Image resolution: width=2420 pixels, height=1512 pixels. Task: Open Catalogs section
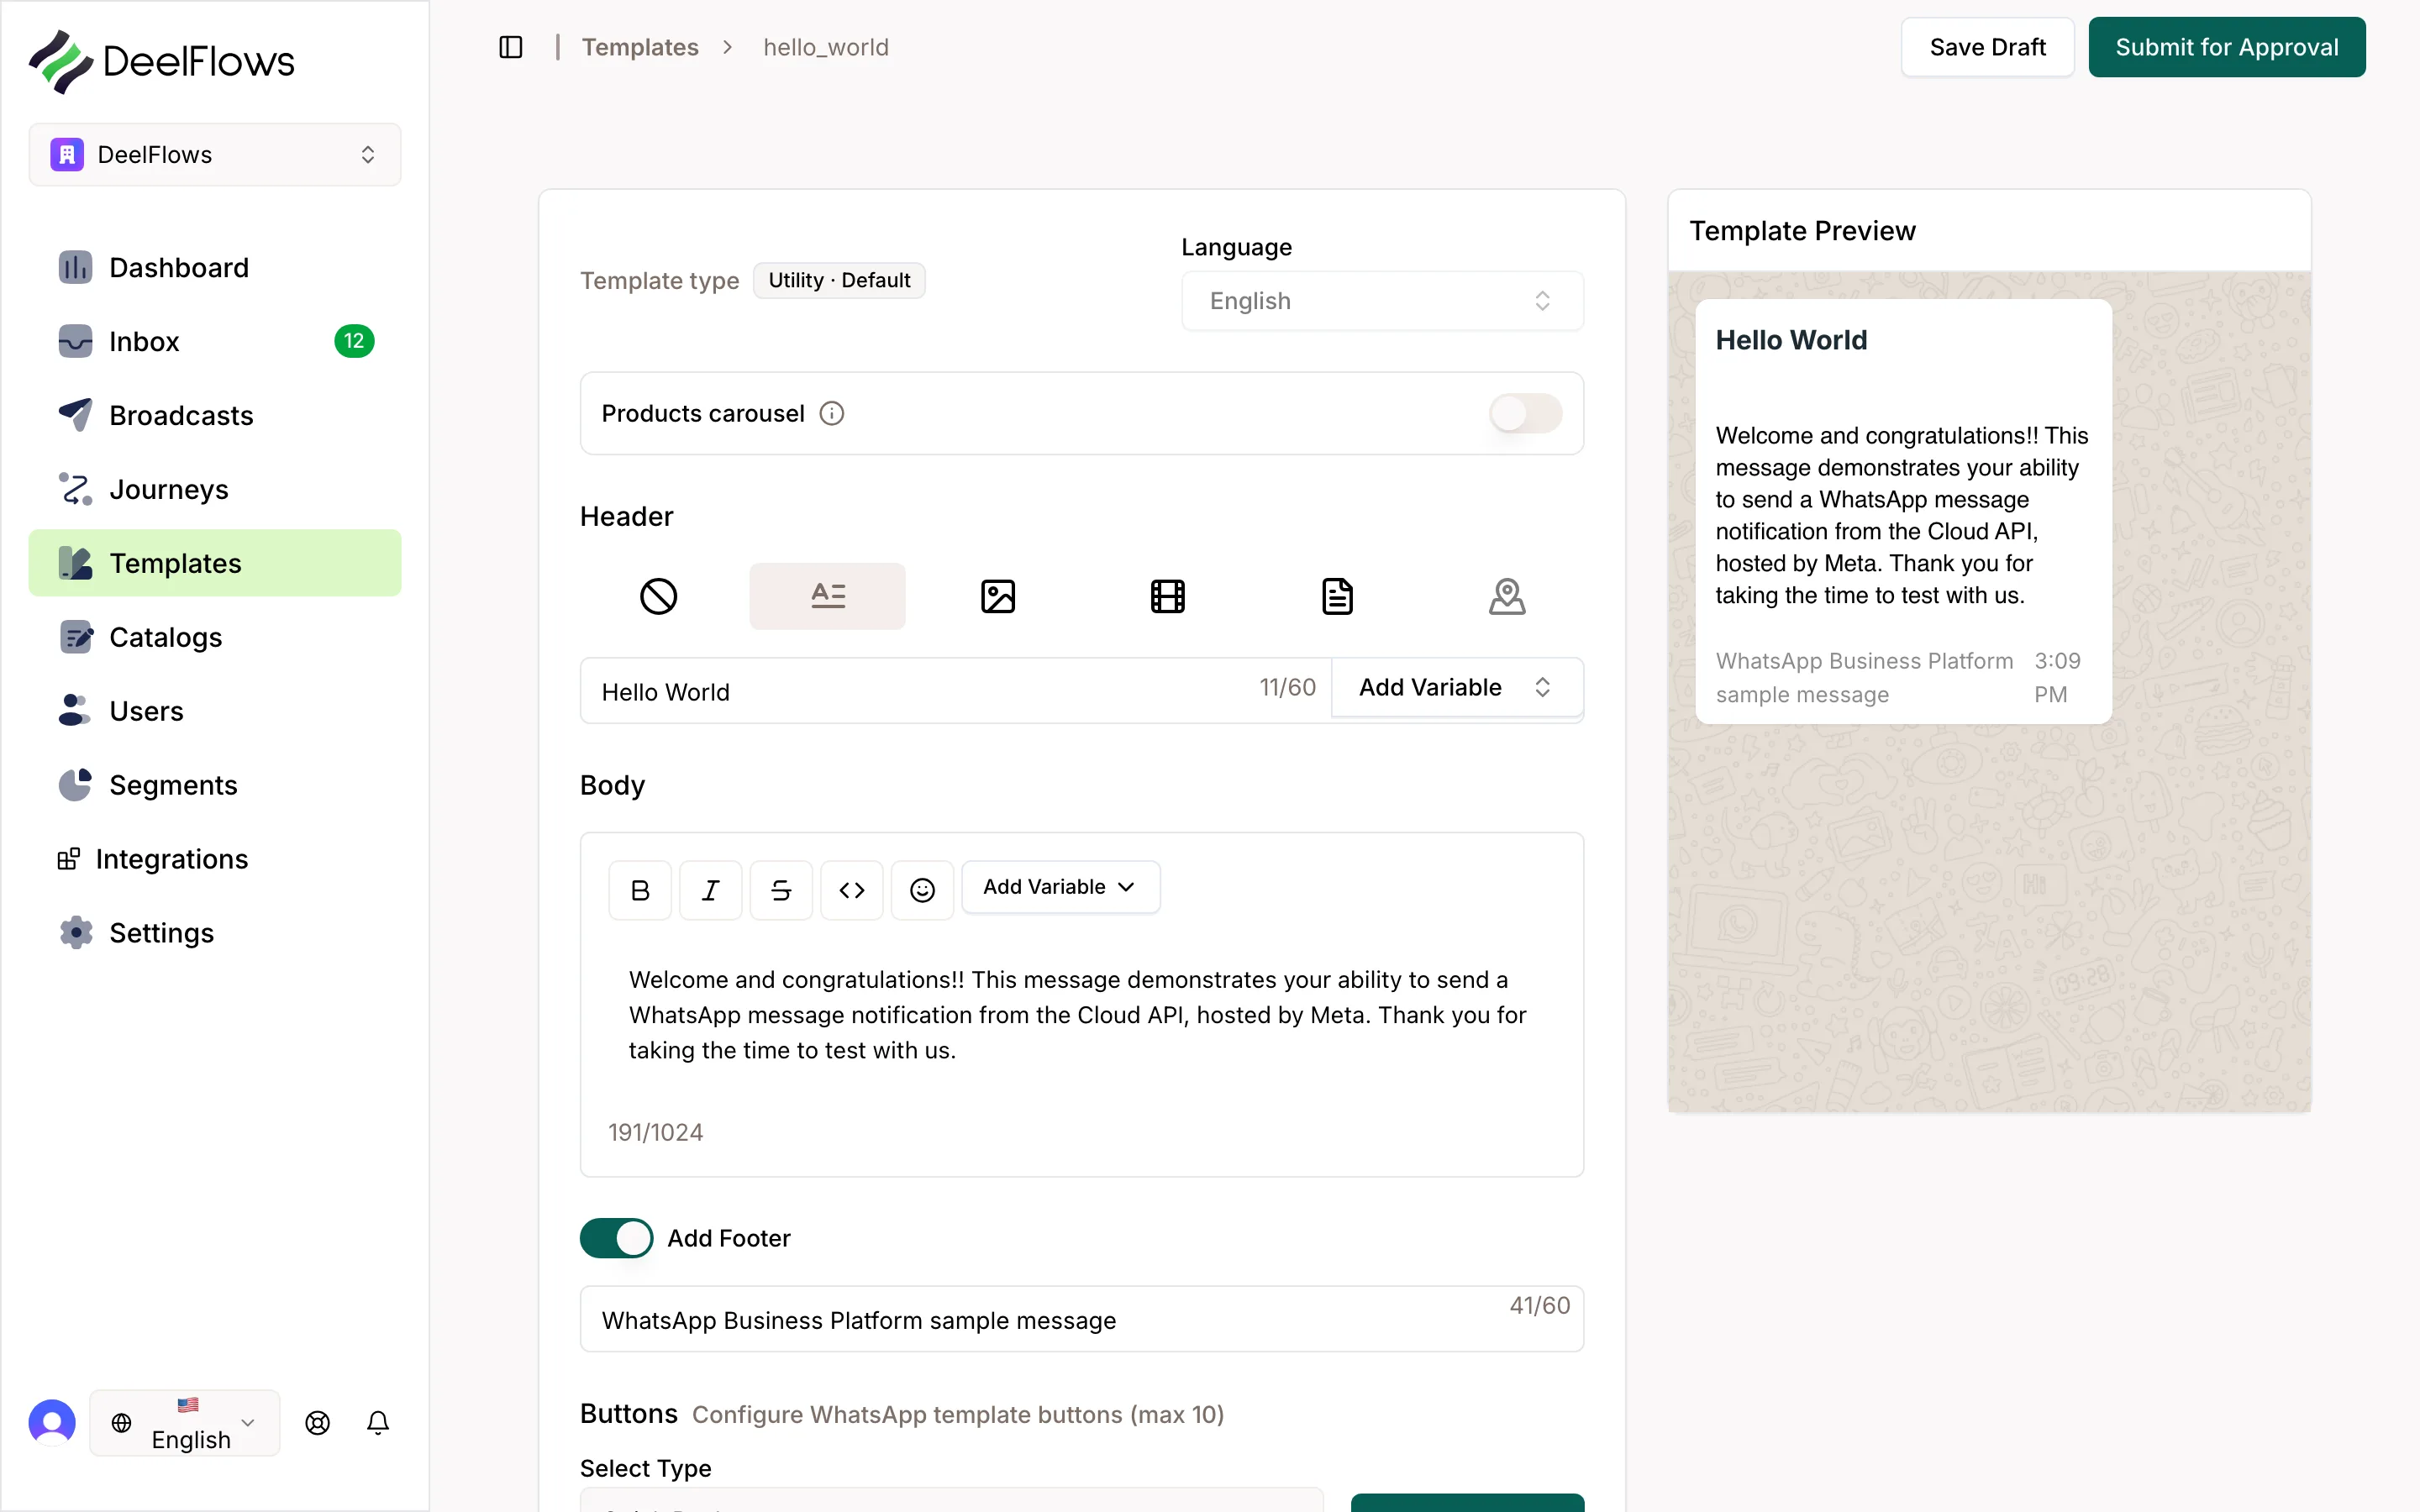(x=215, y=637)
